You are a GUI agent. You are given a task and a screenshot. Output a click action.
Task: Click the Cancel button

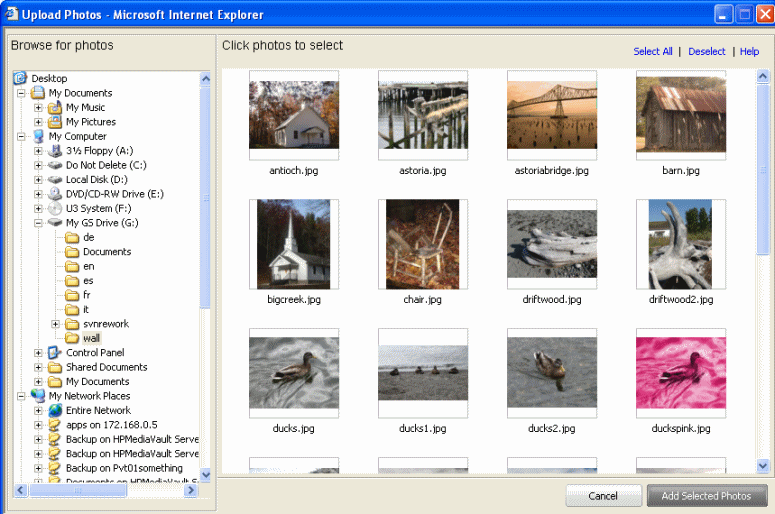[x=603, y=496]
